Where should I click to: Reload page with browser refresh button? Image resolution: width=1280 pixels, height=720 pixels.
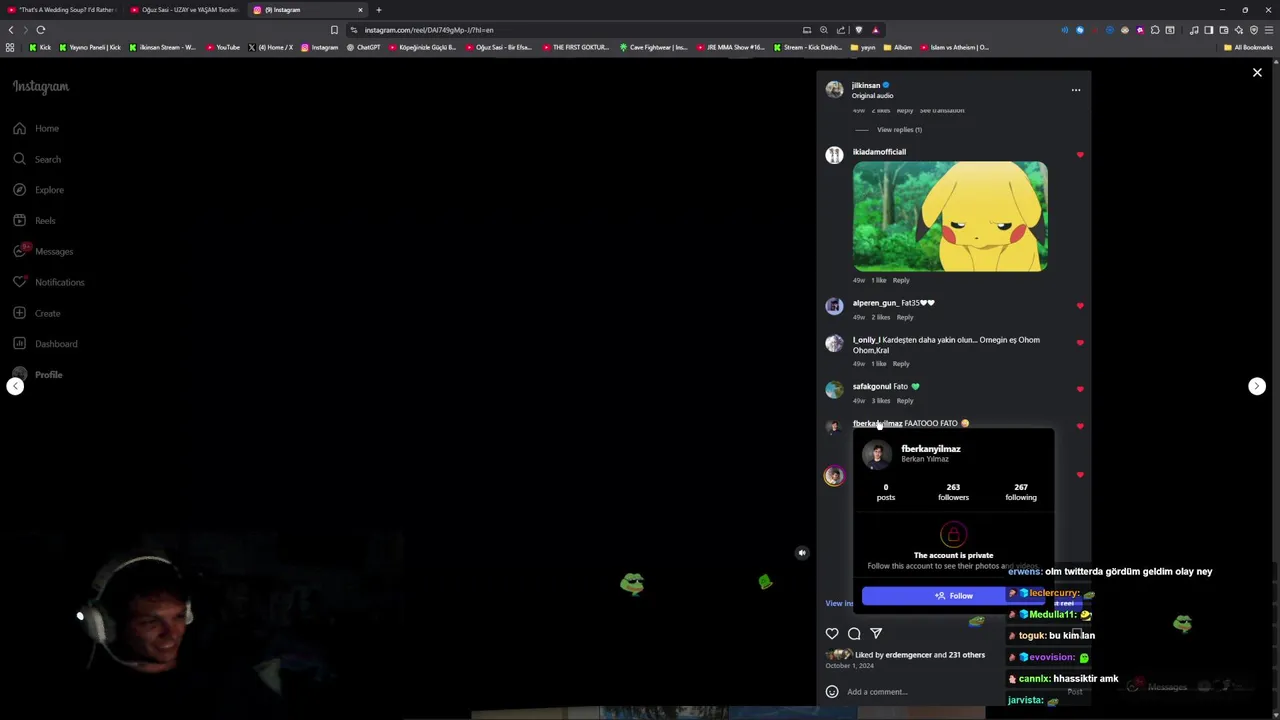41,30
